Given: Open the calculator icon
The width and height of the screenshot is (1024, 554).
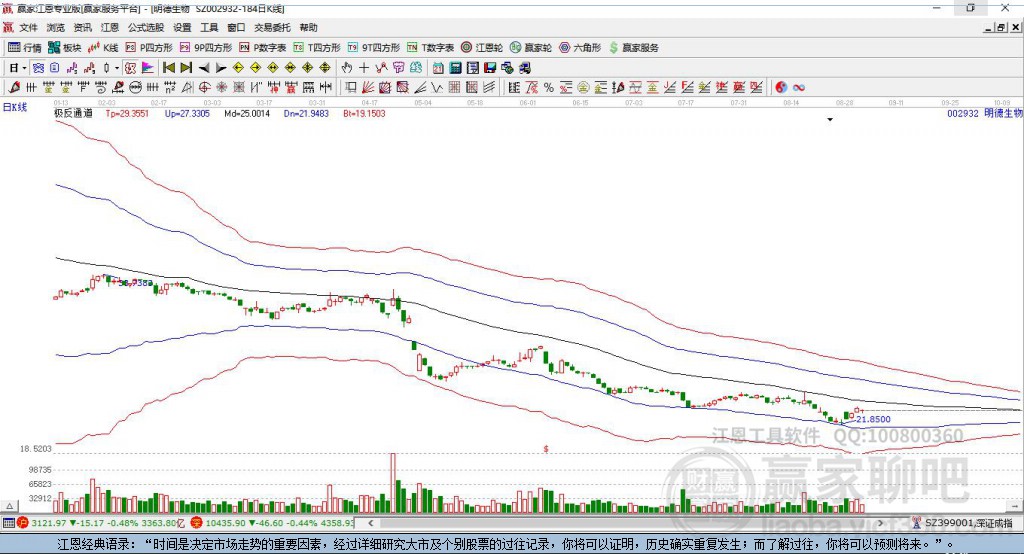Looking at the screenshot, I should (x=455, y=68).
